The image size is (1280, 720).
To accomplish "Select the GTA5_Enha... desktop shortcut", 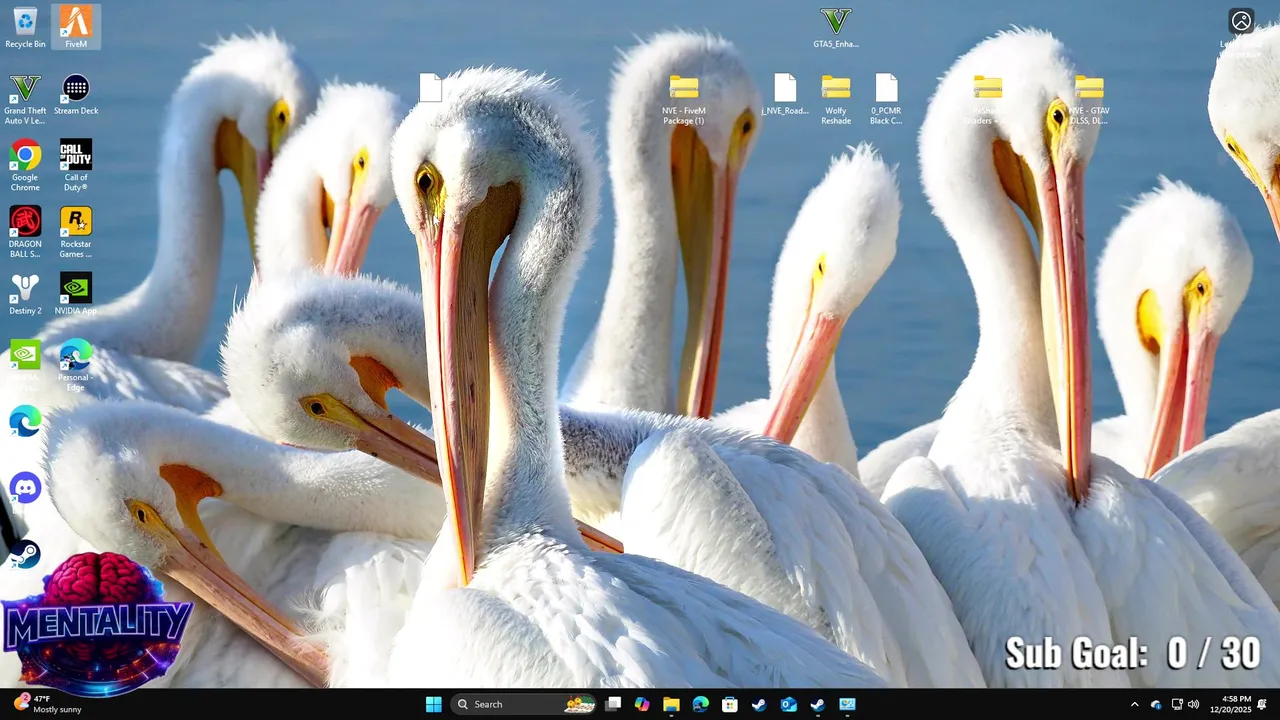I will [x=835, y=27].
